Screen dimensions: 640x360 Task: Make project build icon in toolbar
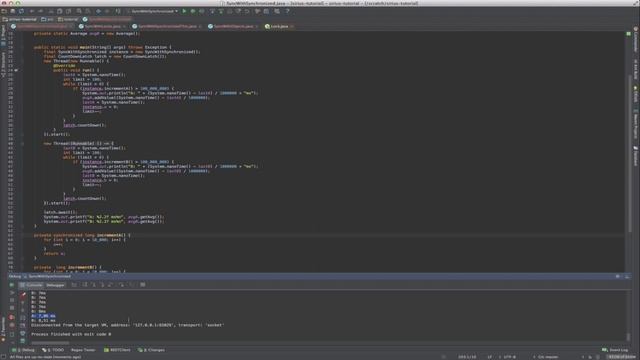click(118, 11)
